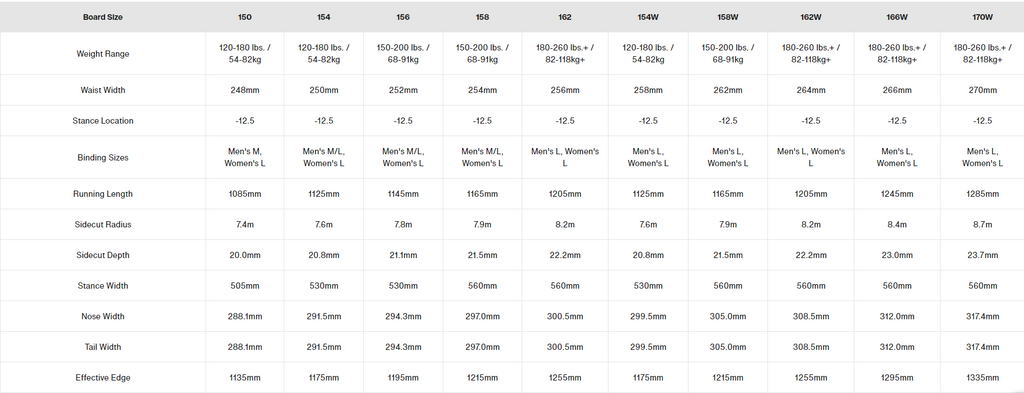Click the 162 column header
1024x393 pixels.
(565, 18)
